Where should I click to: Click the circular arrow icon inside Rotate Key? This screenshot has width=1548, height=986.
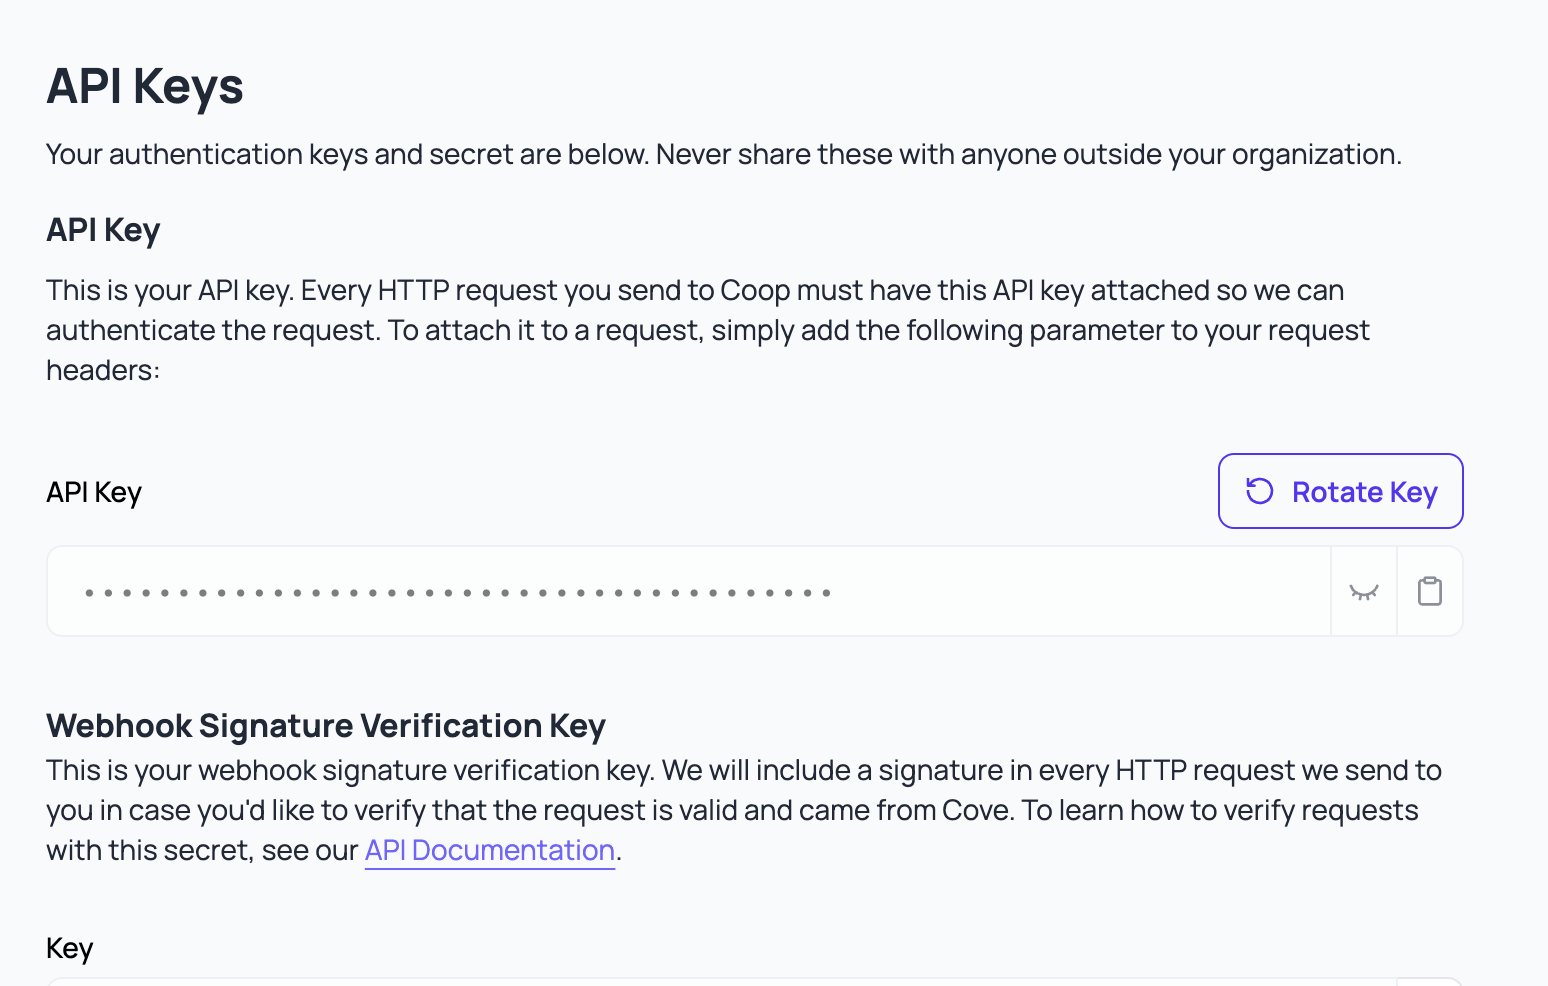coord(1259,491)
